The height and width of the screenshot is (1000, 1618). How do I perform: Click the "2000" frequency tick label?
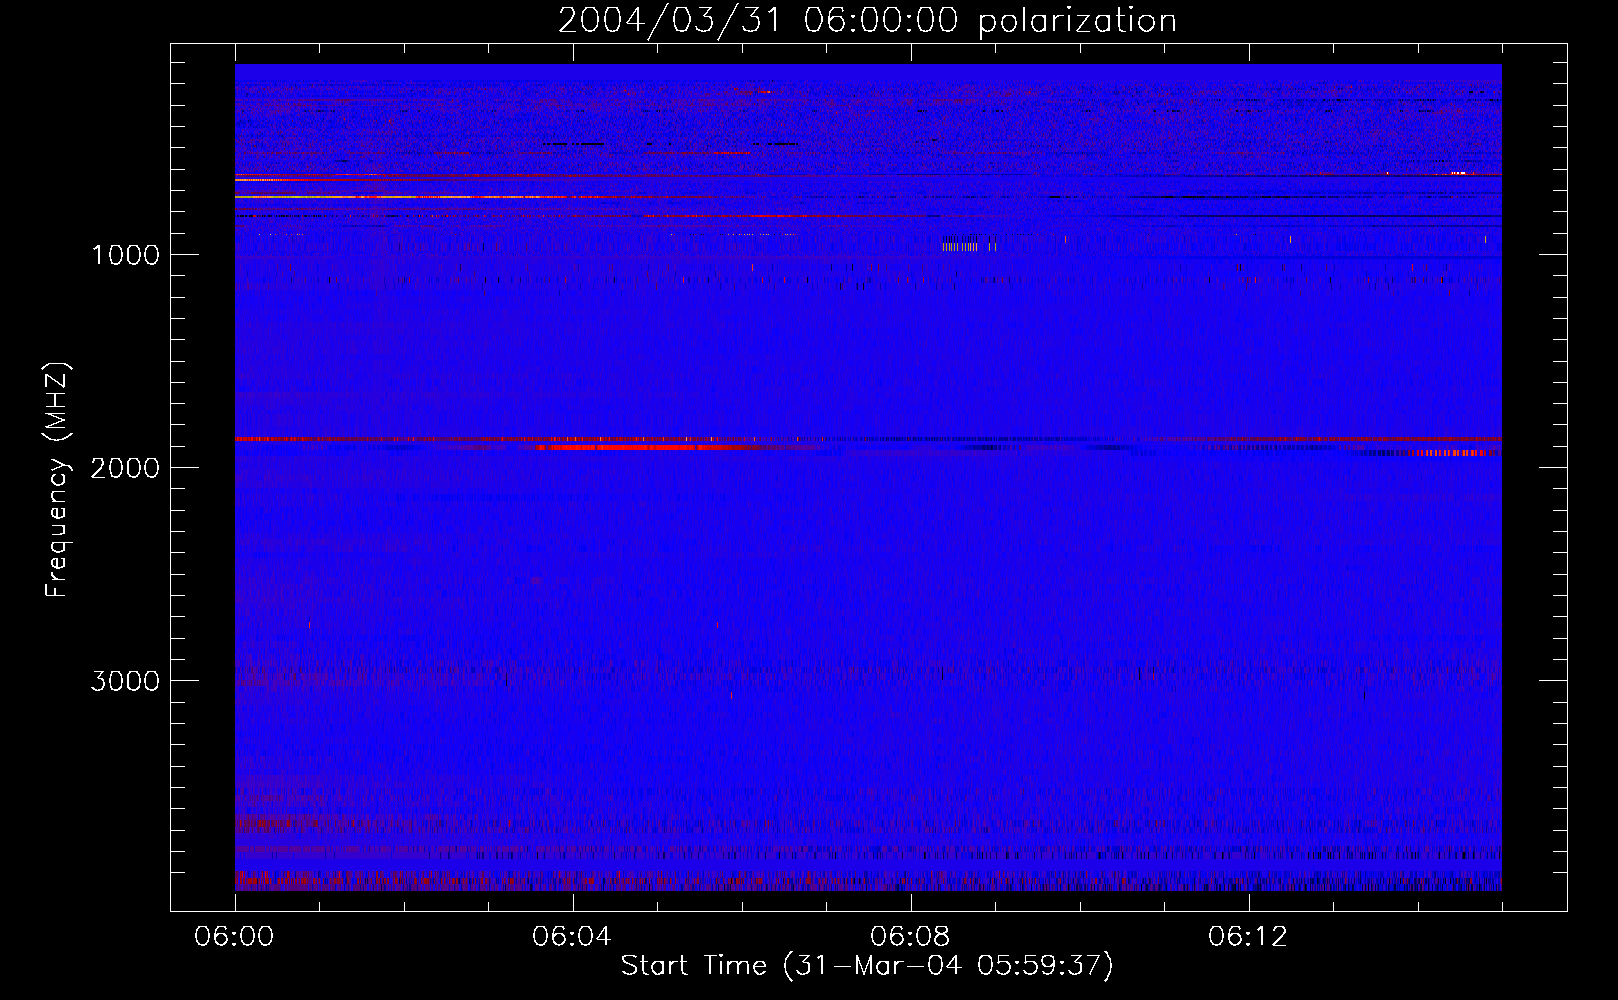[125, 468]
